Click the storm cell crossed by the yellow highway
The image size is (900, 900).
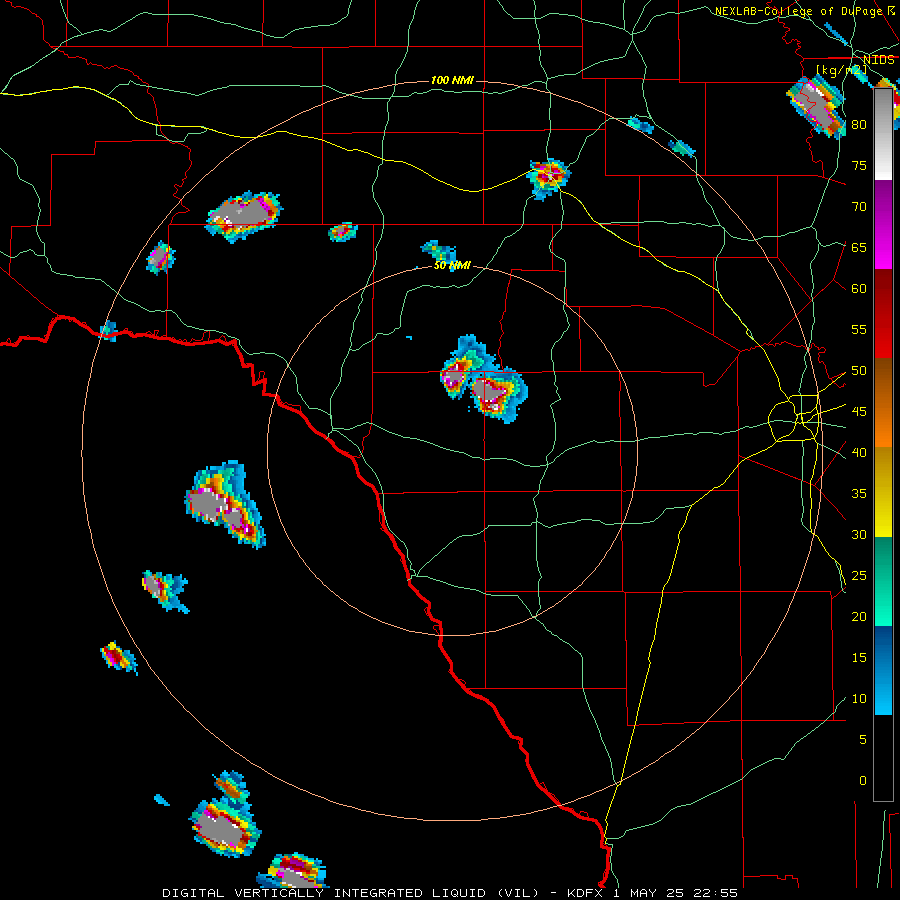click(549, 178)
